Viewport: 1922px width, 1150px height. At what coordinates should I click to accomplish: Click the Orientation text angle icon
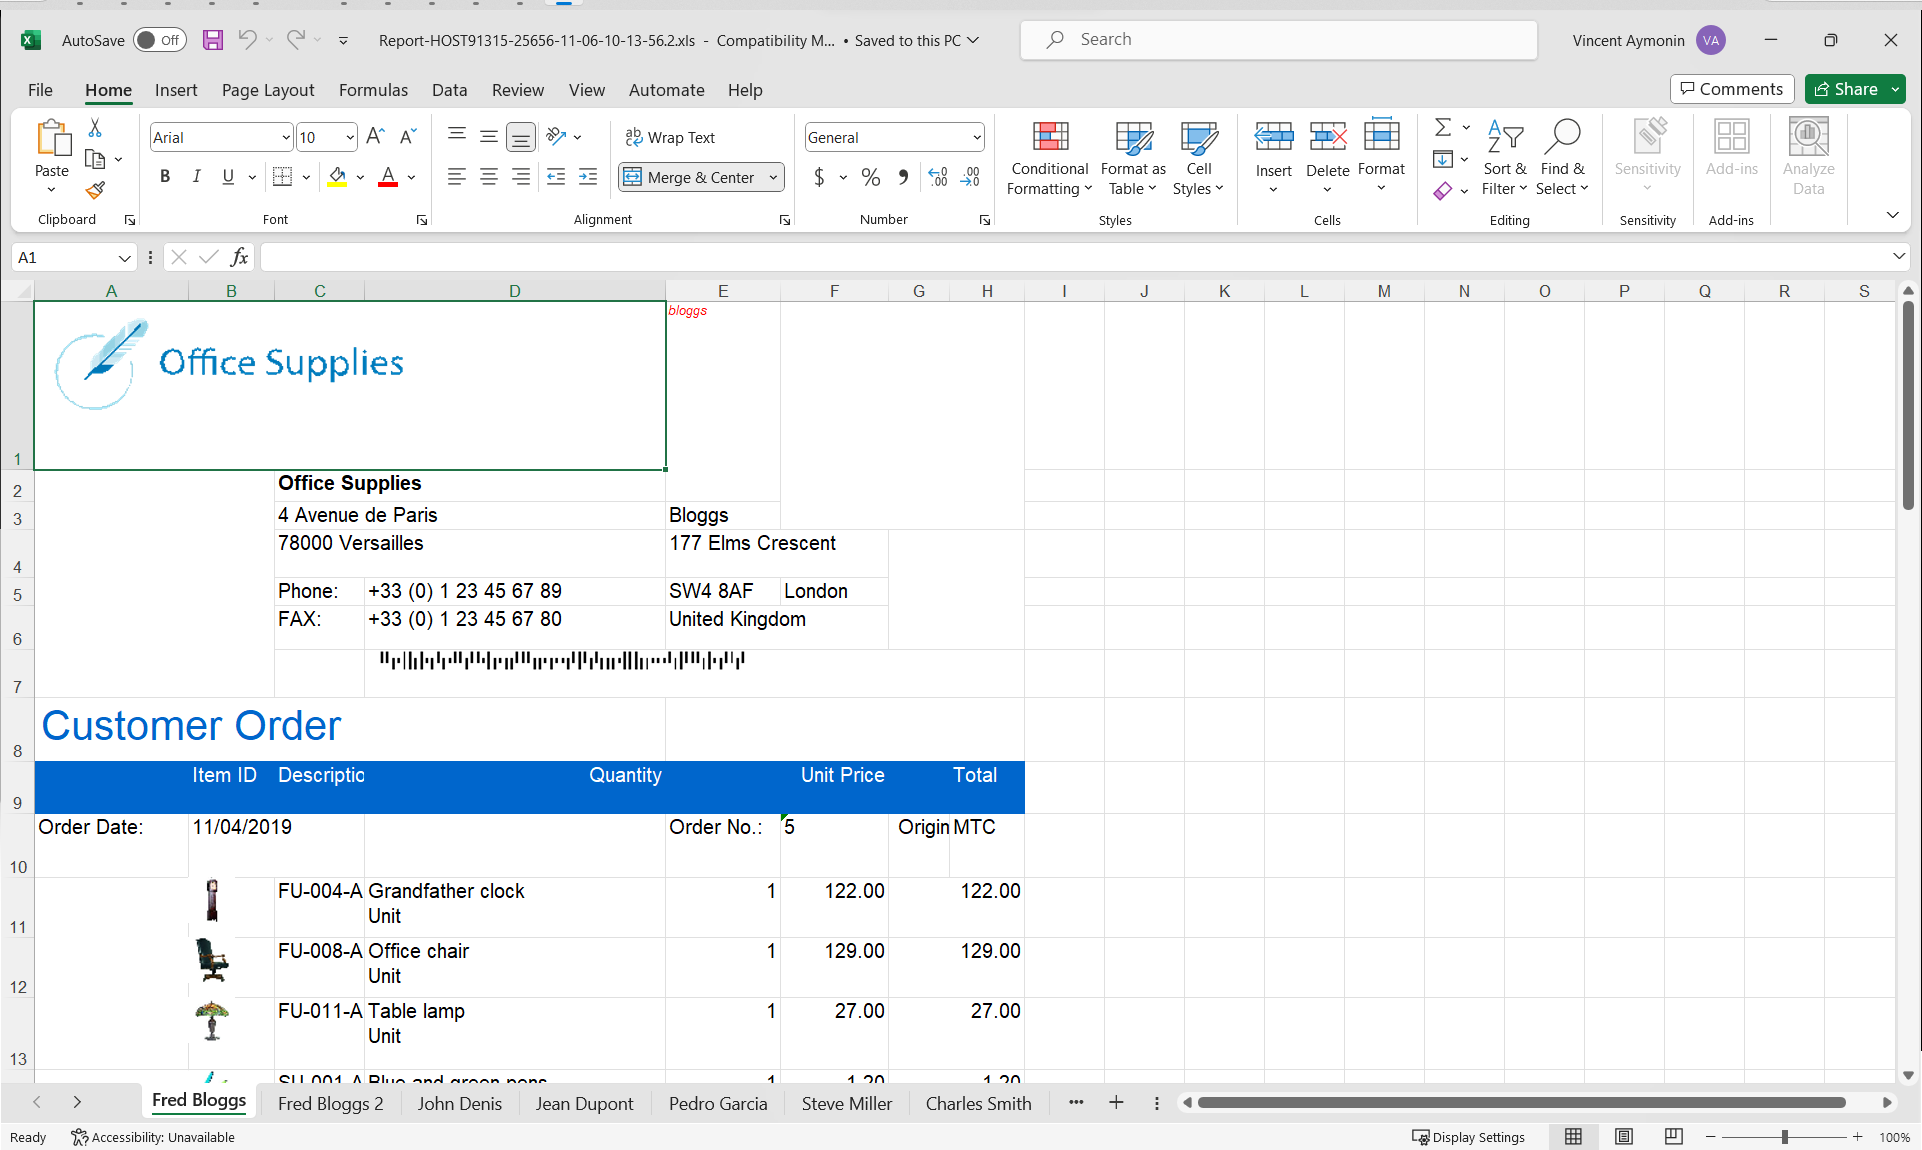(x=557, y=137)
